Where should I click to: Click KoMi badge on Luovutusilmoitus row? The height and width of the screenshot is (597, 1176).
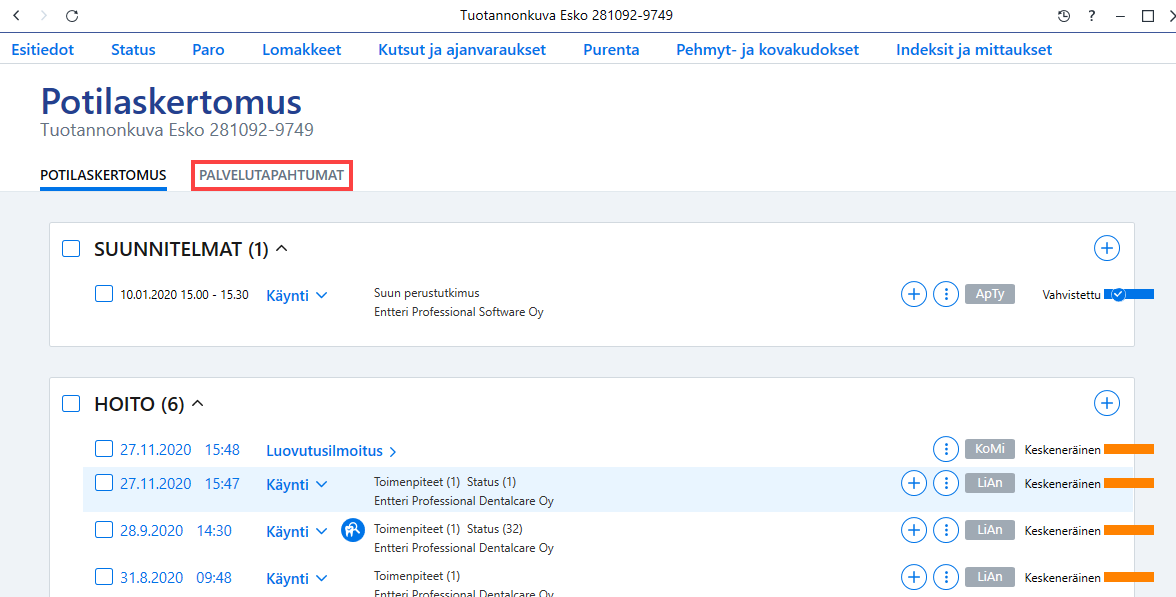tap(990, 448)
